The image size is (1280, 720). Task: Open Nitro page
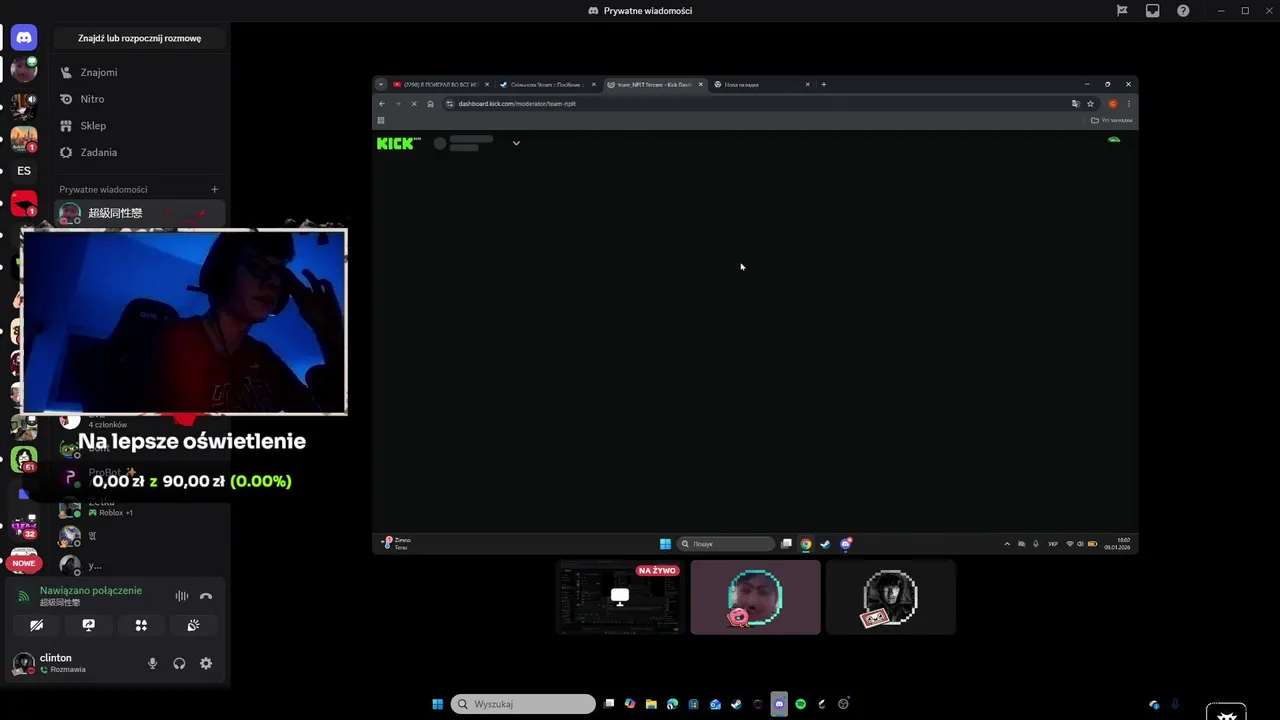tap(140, 99)
